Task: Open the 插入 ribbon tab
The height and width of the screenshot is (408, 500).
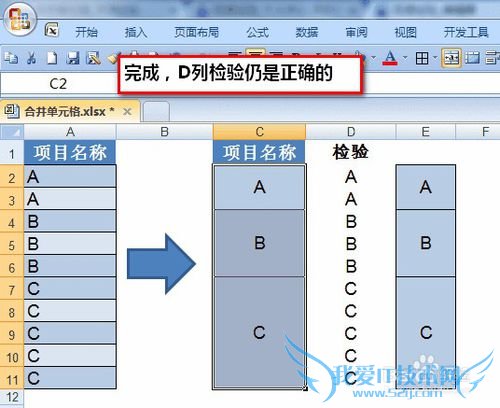Action: [136, 32]
